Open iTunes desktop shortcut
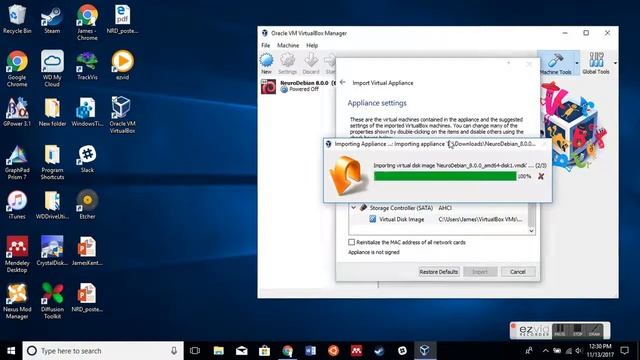 point(17,205)
